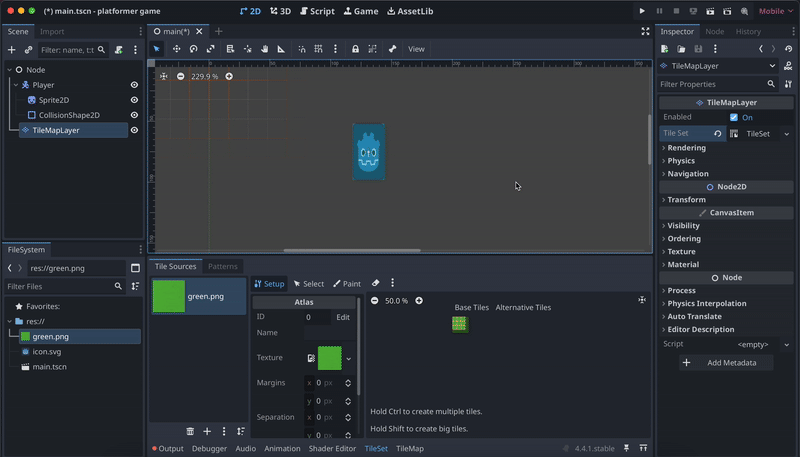Click the Edit button beside atlas ID
Viewport: 800px width, 457px height.
pos(342,317)
